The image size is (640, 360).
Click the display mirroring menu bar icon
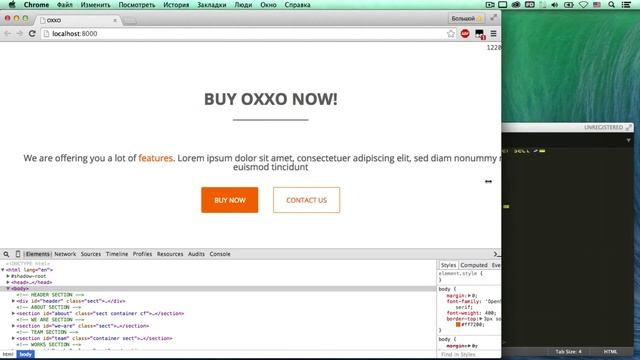click(x=502, y=5)
